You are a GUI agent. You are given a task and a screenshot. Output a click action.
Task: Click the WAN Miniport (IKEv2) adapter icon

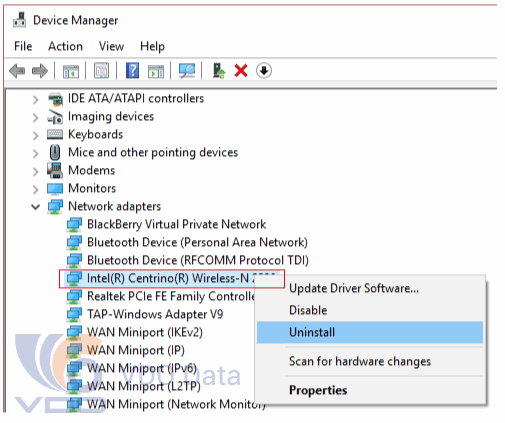[74, 333]
